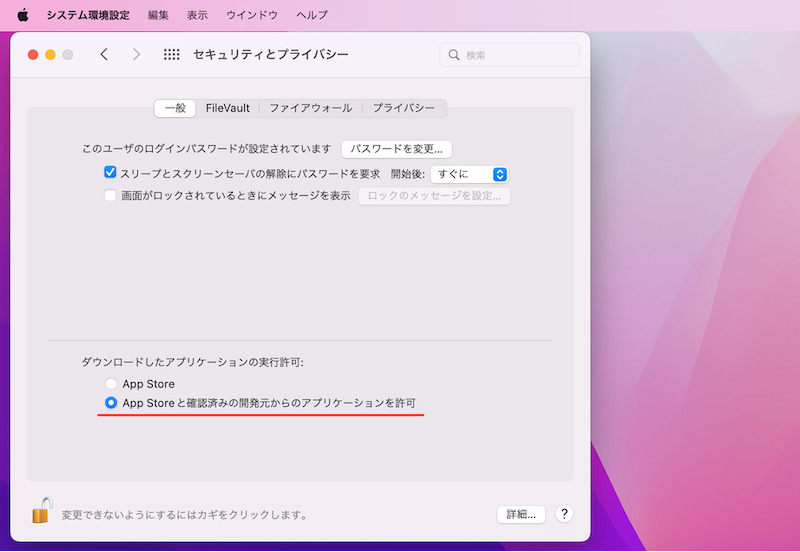Click the 詳細 button
800x552 pixels.
coord(521,514)
